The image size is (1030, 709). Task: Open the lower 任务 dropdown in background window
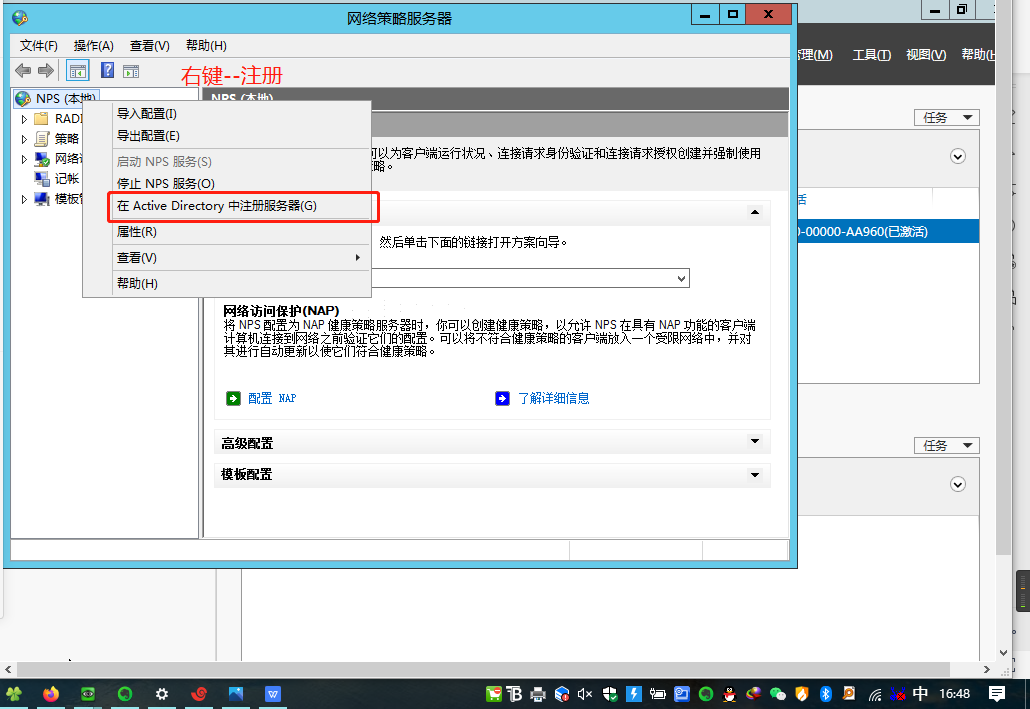coord(947,446)
